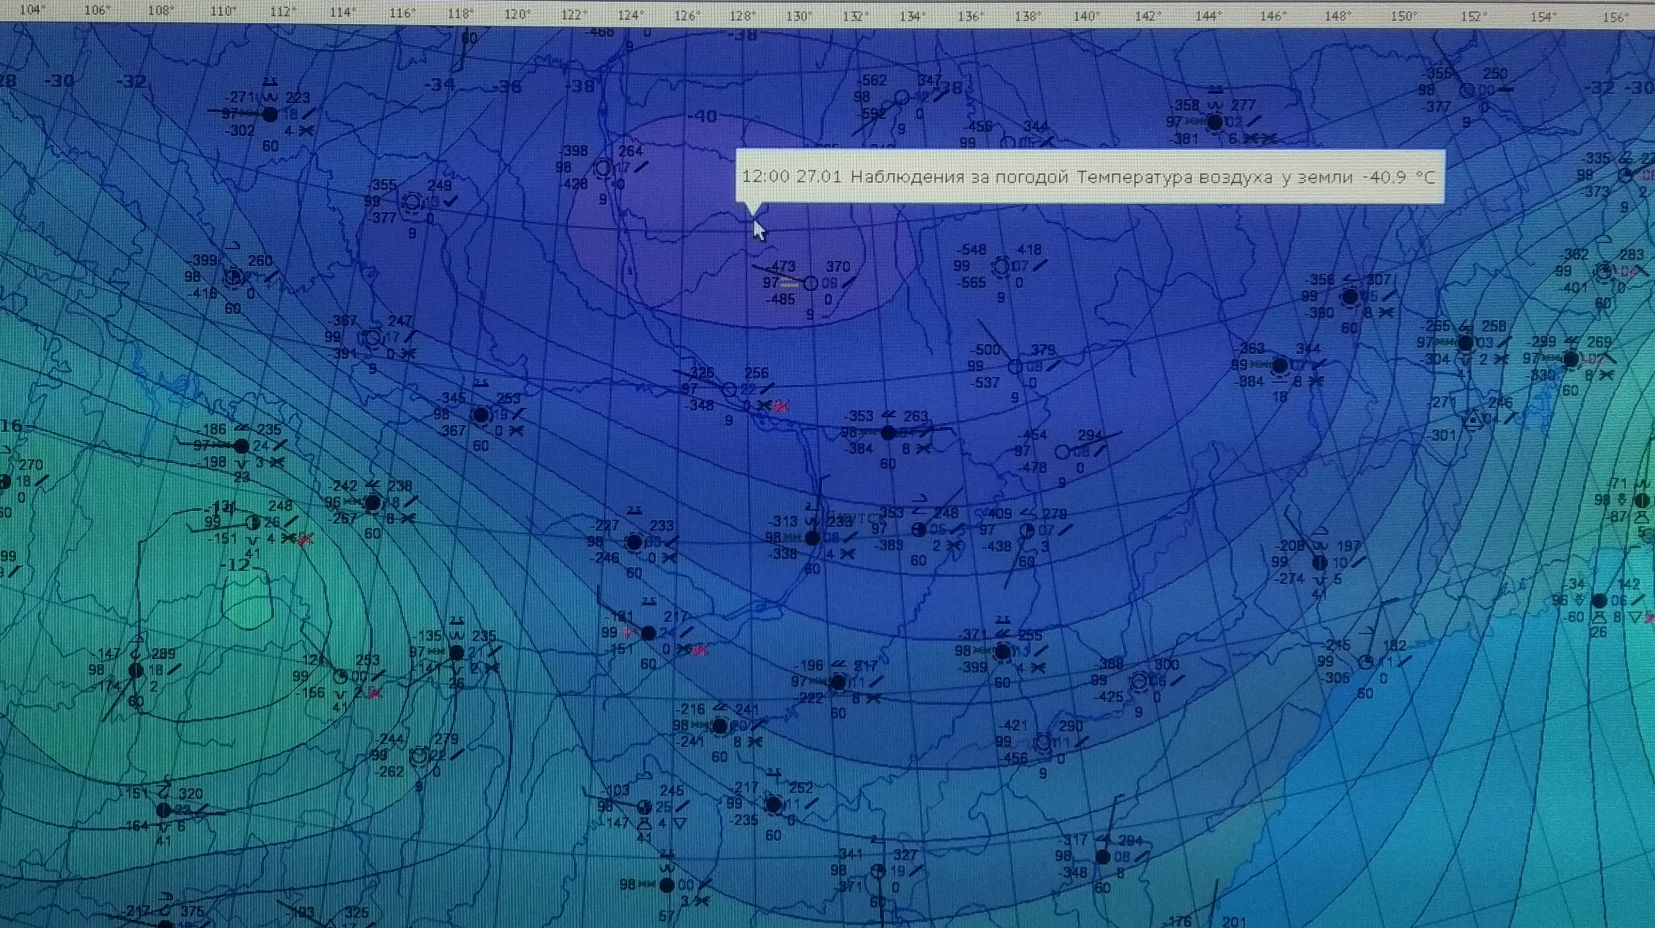Click the filled station circle labeled -242
1655x928 pixels.
(x=372, y=503)
